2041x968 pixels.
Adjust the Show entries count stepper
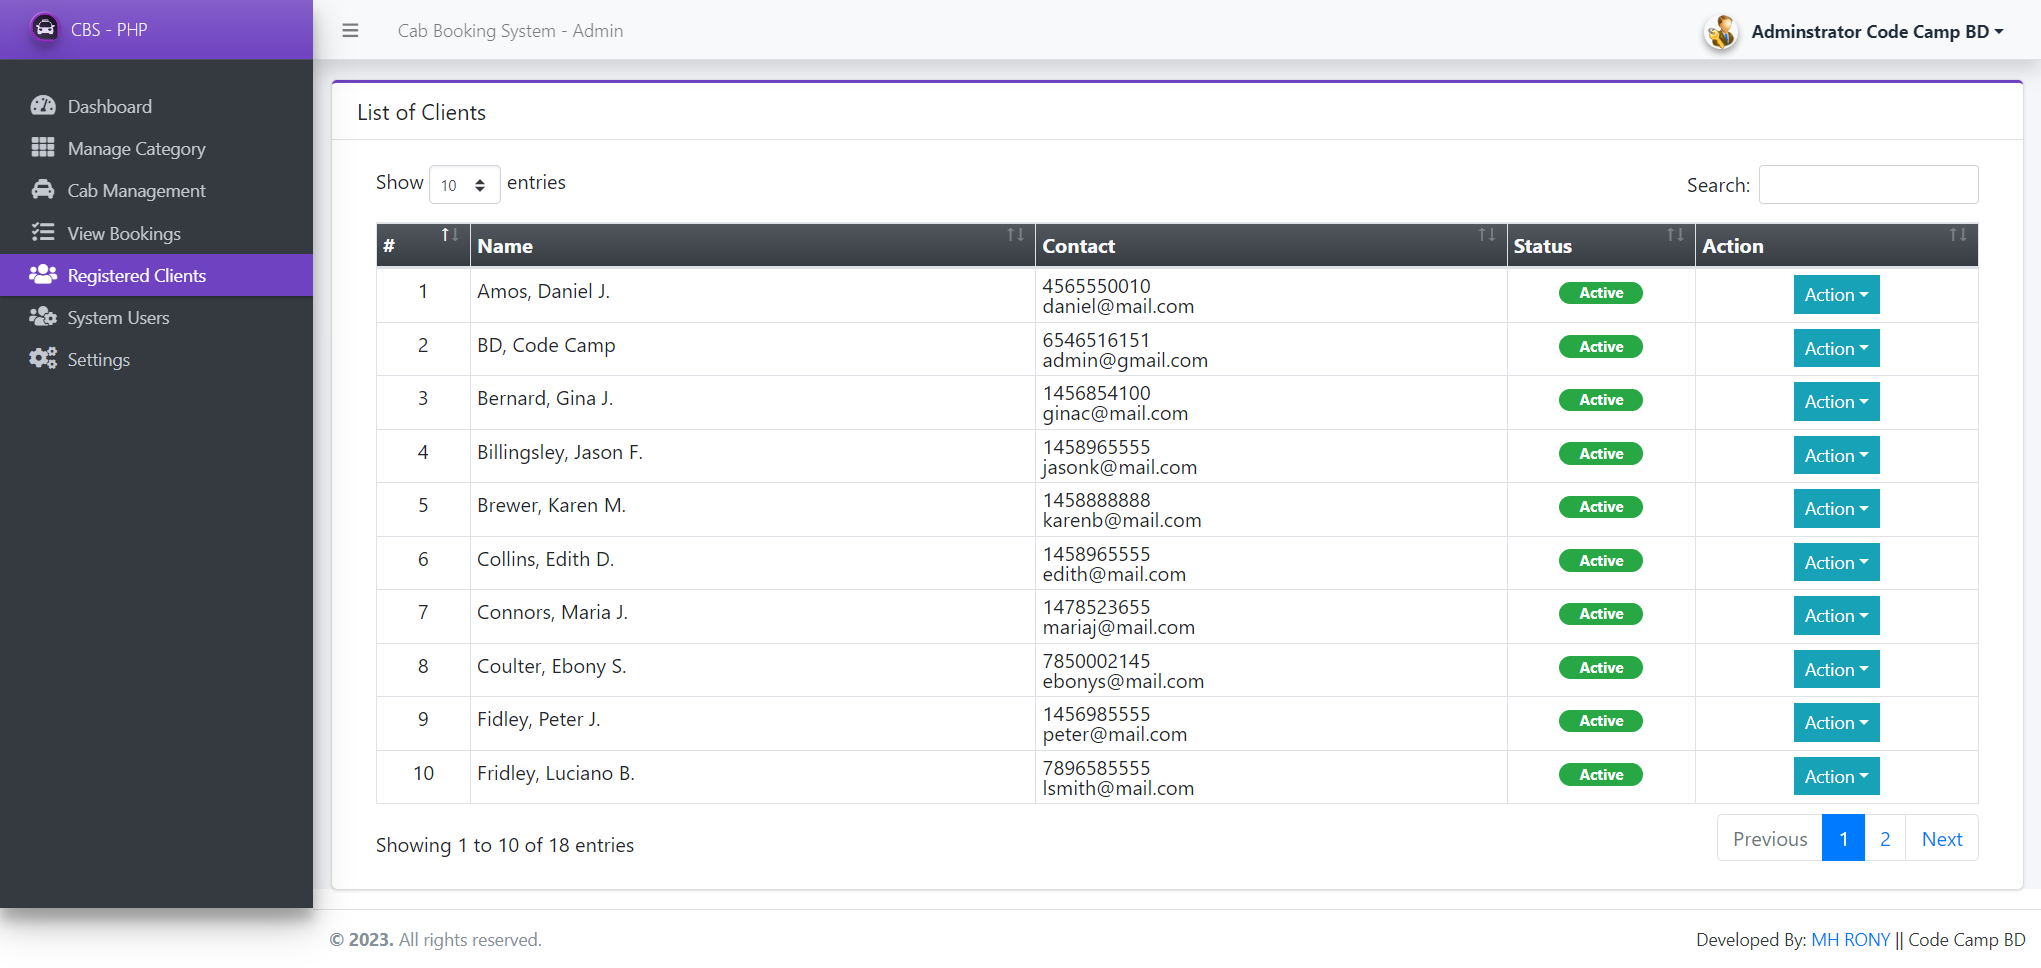tap(480, 184)
